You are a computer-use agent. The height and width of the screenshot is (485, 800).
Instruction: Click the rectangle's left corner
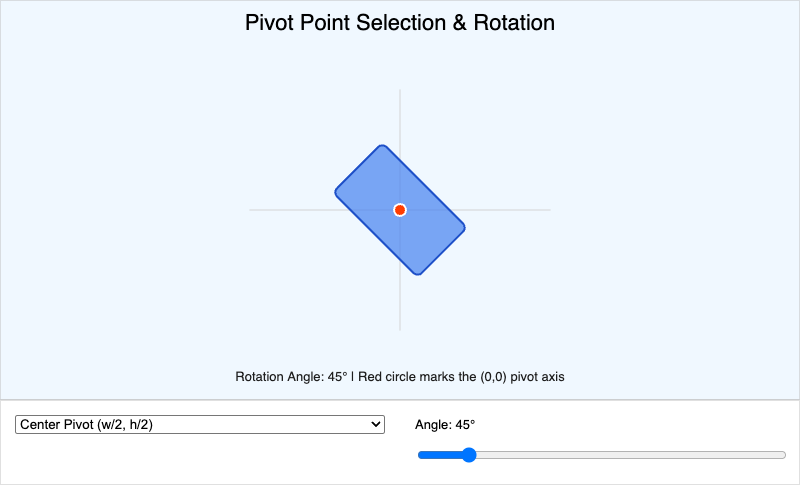click(x=337, y=192)
